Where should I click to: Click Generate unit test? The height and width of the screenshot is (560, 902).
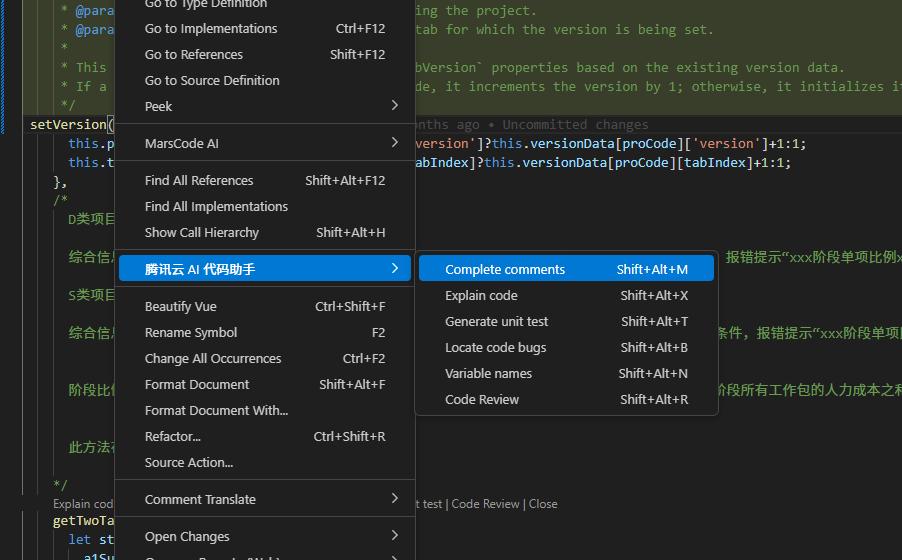click(x=566, y=321)
